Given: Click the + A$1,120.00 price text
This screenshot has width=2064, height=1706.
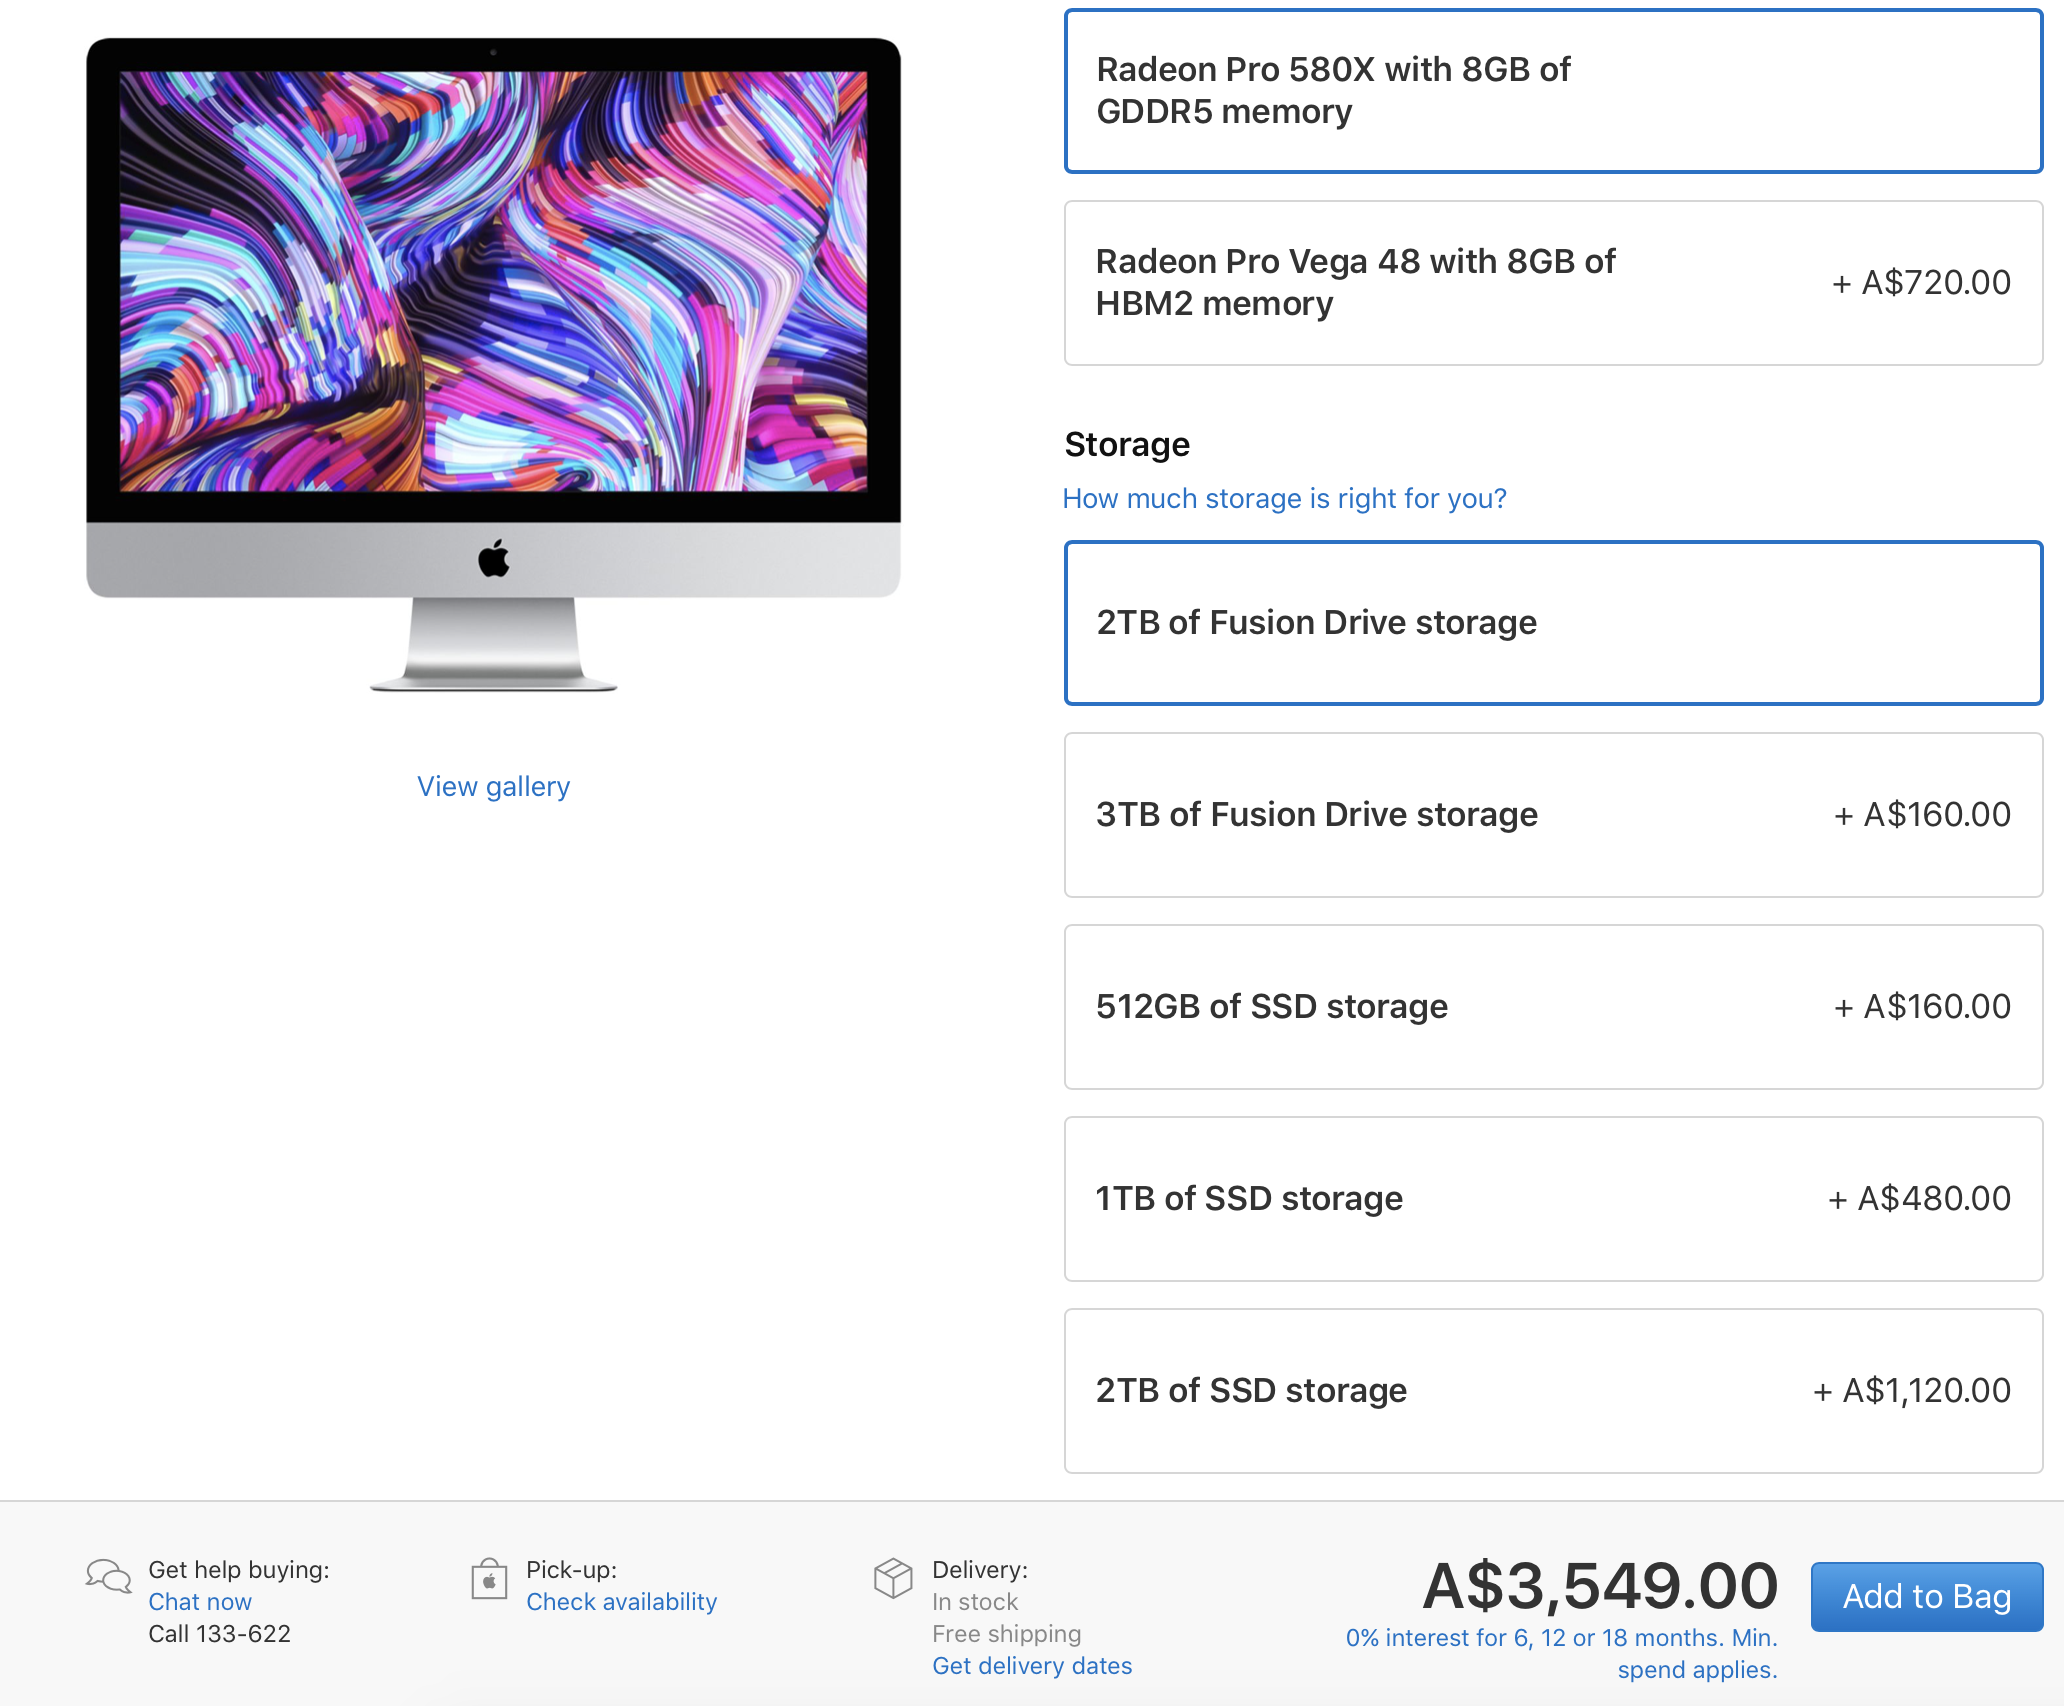Looking at the screenshot, I should 1912,1391.
